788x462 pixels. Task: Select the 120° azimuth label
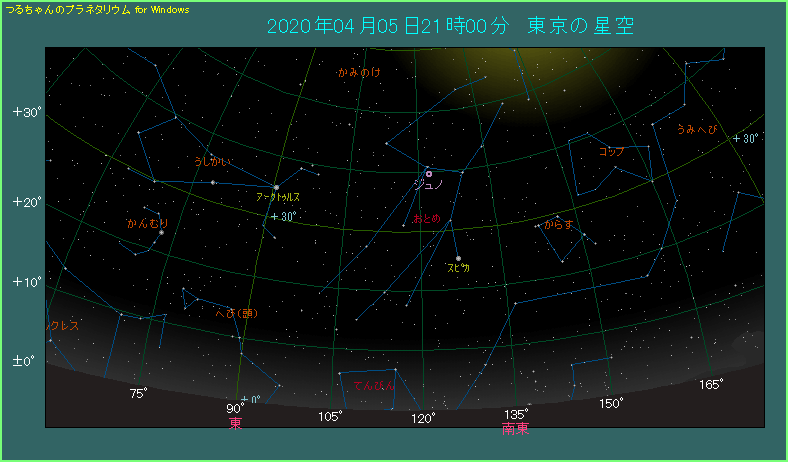tap(424, 417)
